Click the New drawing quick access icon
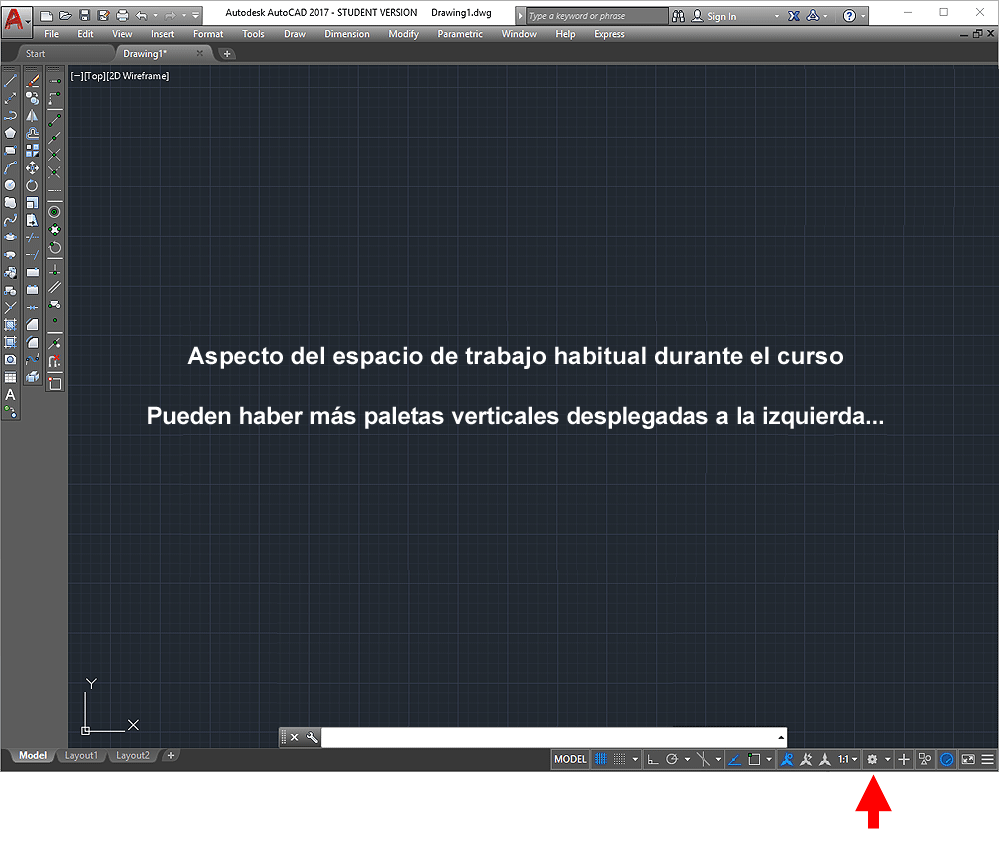This screenshot has height=842, width=999. point(47,15)
